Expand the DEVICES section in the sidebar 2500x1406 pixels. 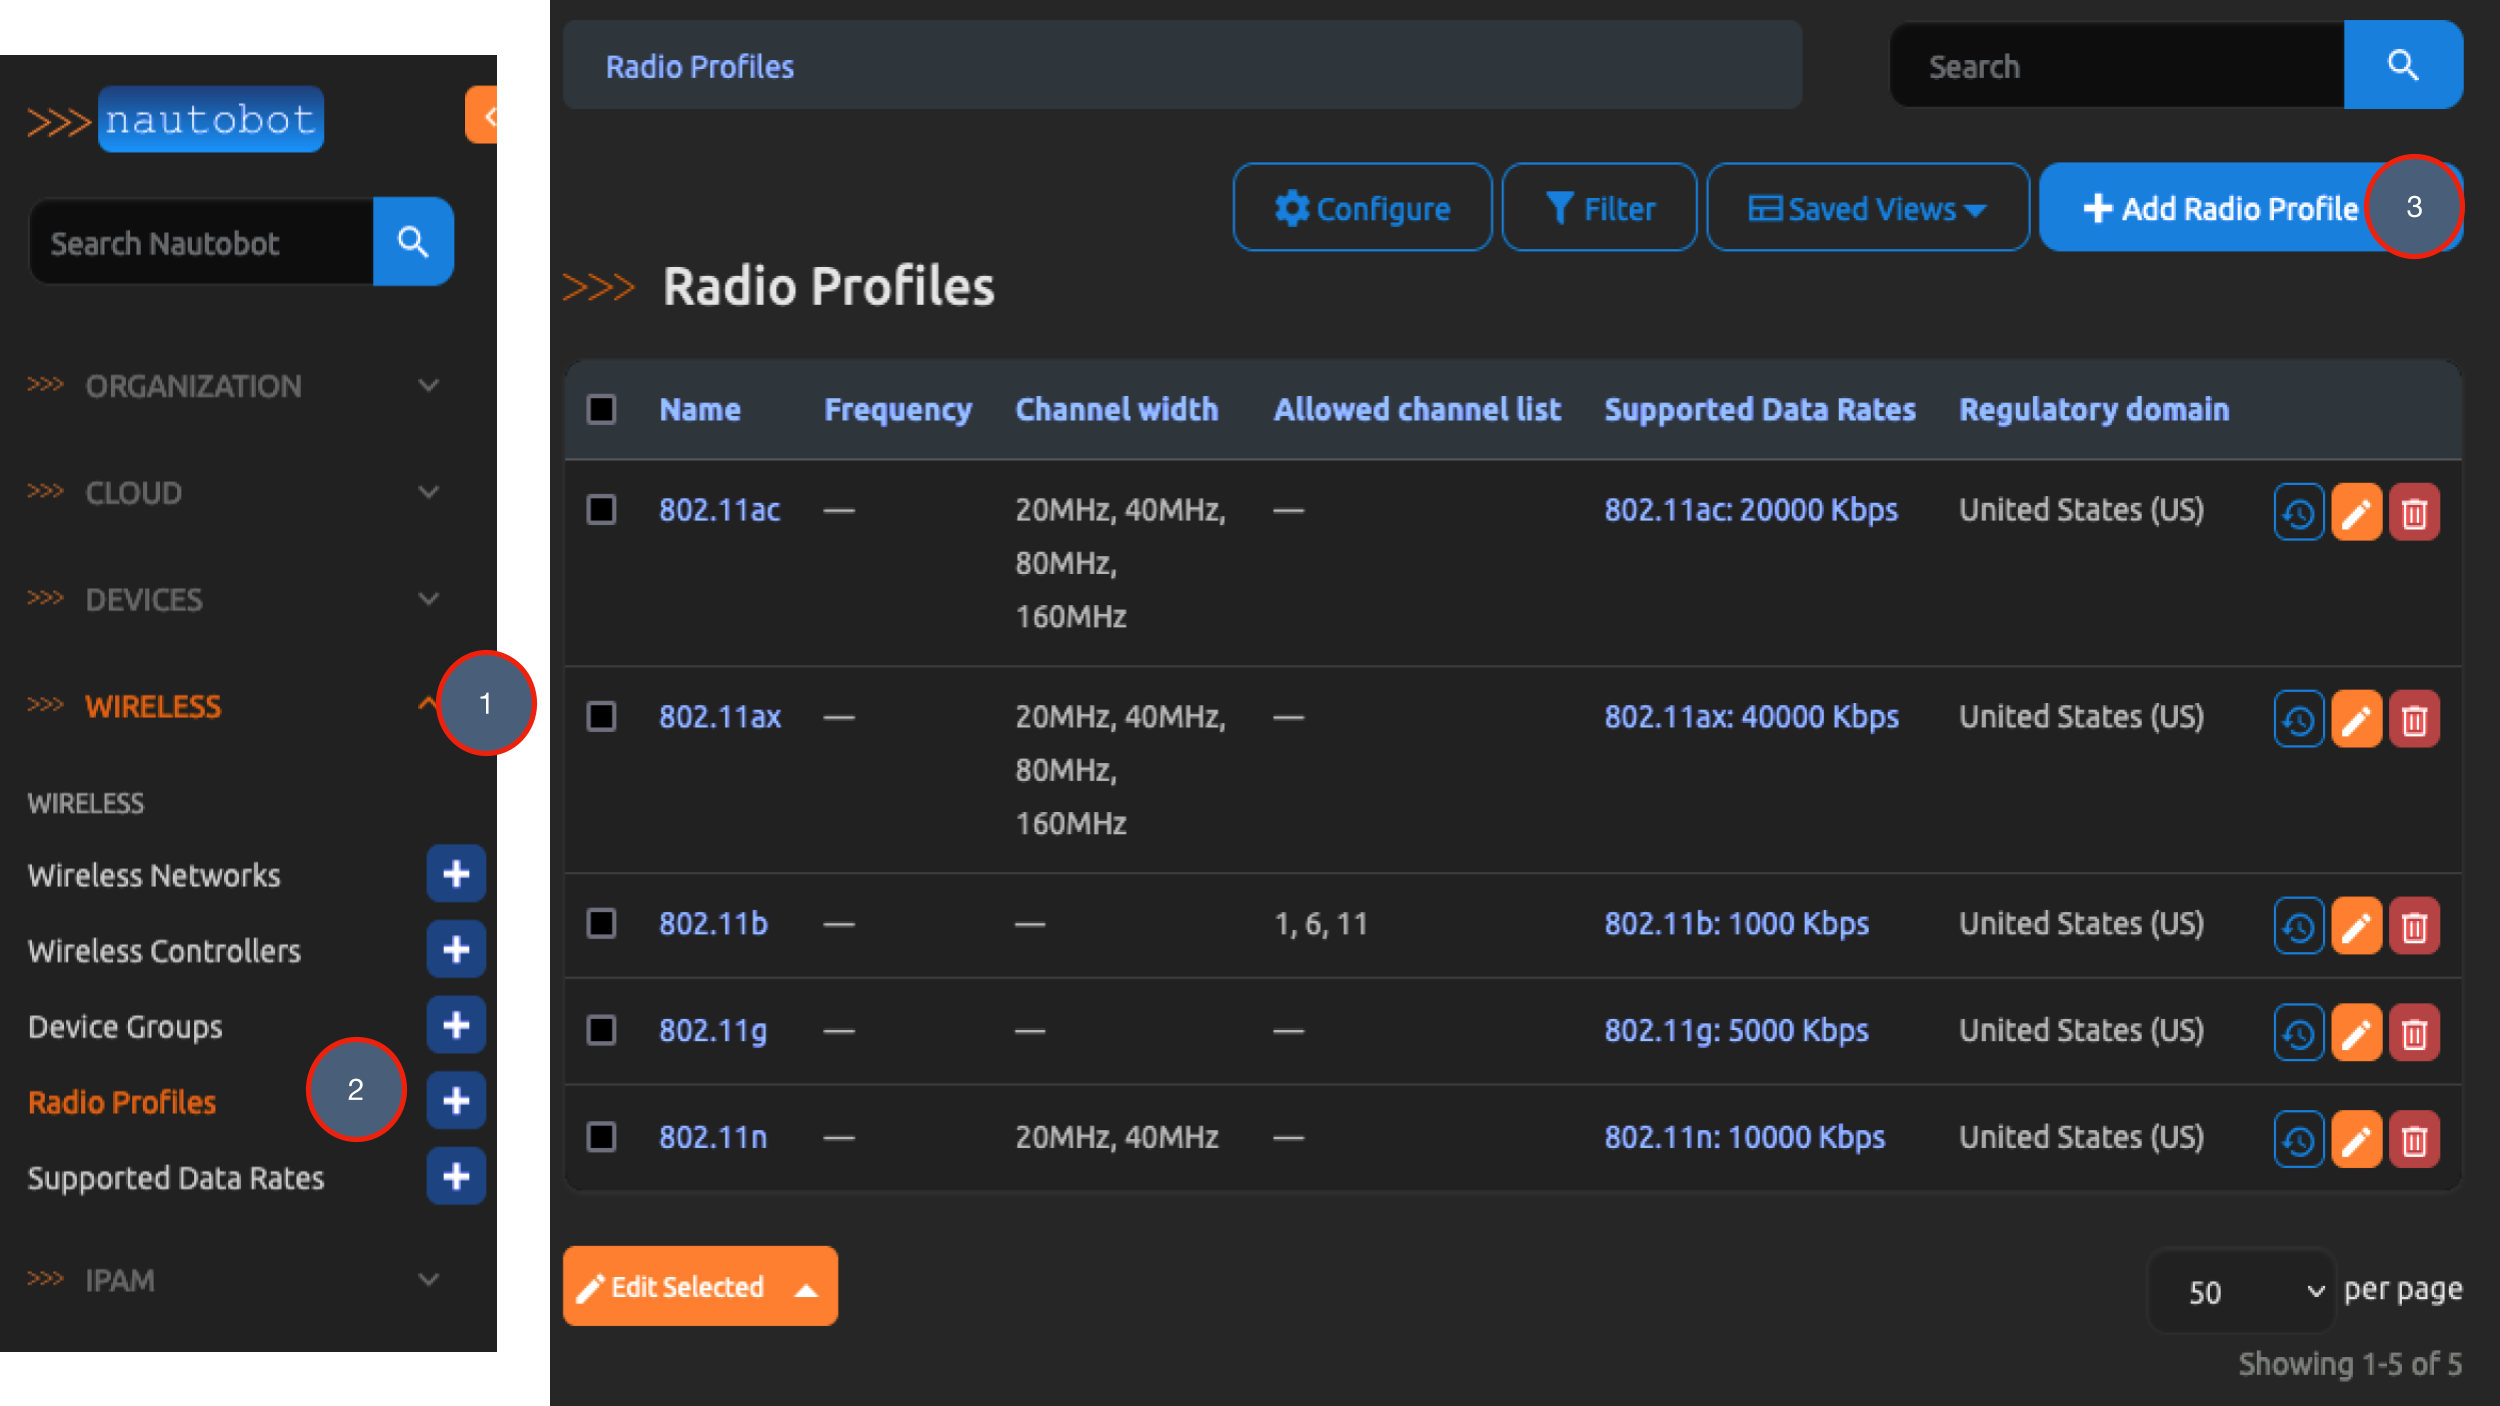coord(143,598)
